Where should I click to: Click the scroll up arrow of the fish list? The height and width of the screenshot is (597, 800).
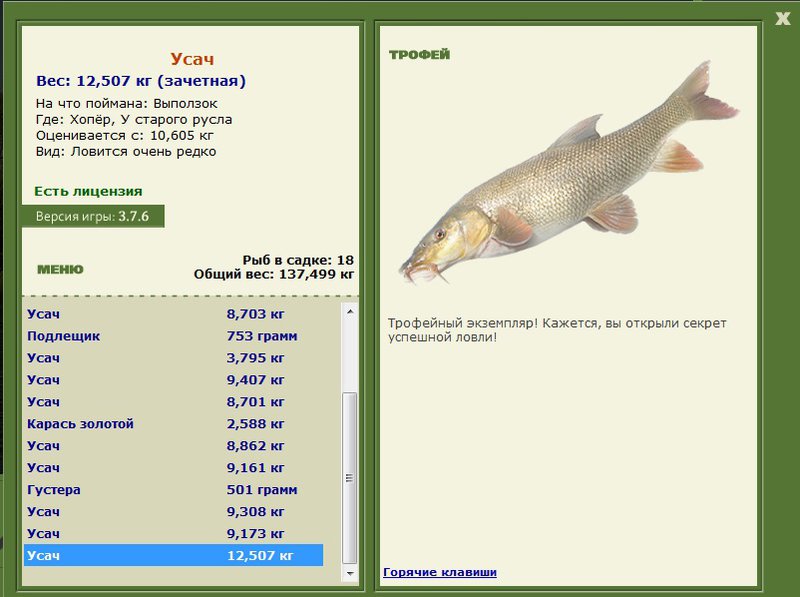(x=350, y=311)
